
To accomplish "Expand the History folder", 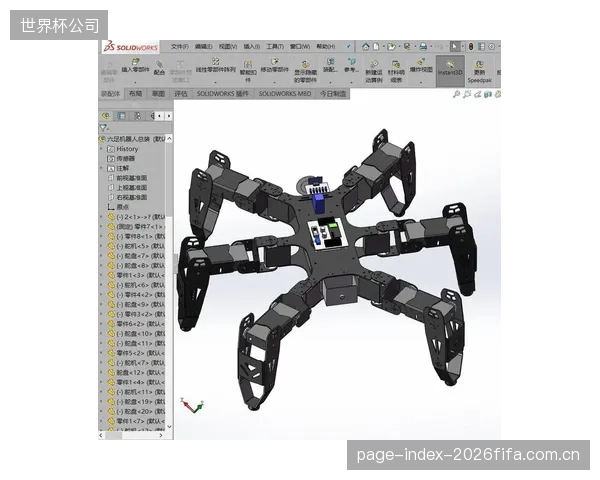I will pyautogui.click(x=101, y=149).
